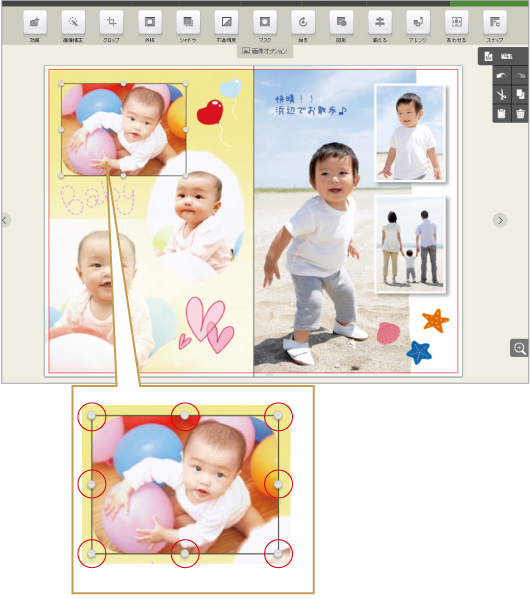
Task: Zoom in with the magnifier button
Action: click(519, 348)
